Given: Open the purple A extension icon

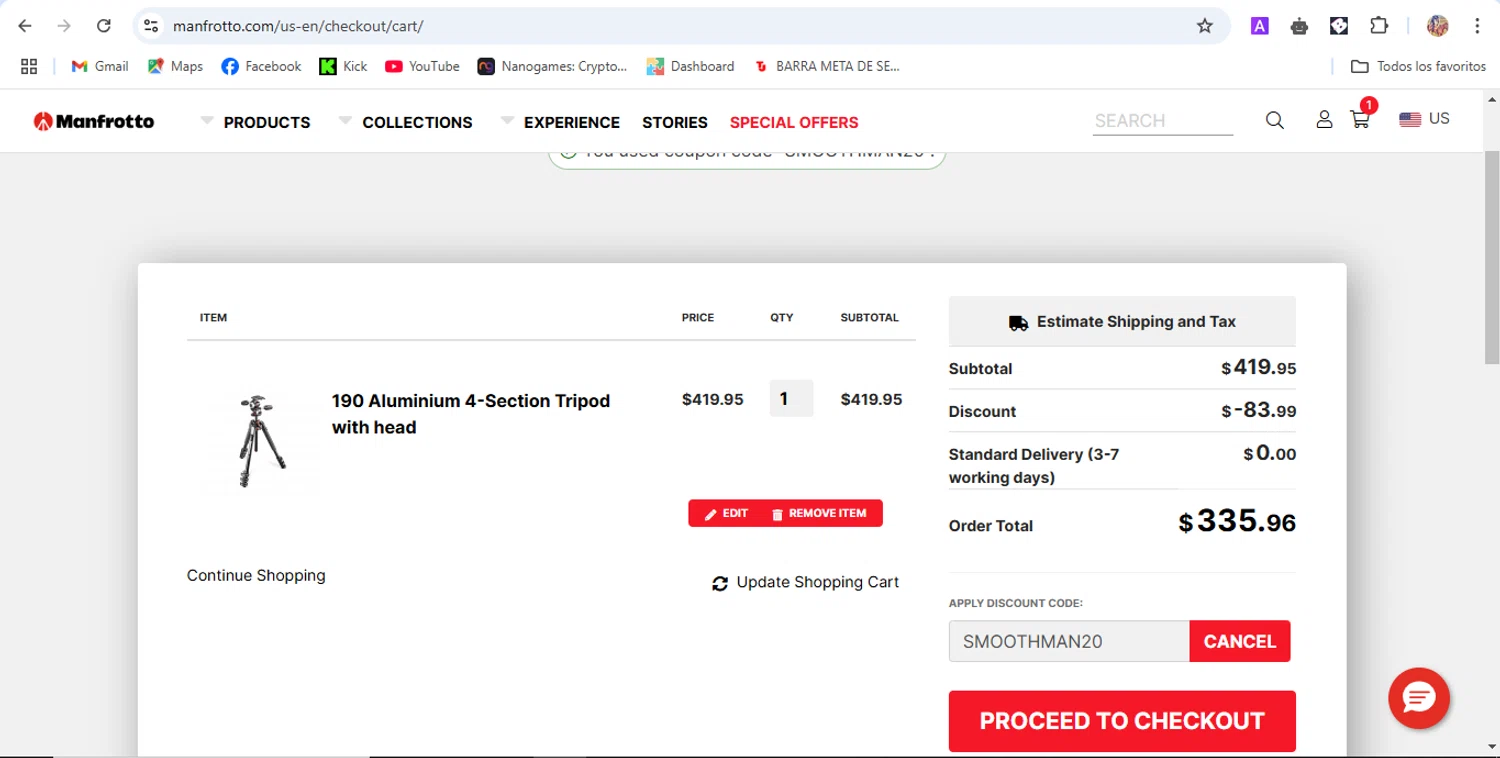Looking at the screenshot, I should pos(1260,26).
